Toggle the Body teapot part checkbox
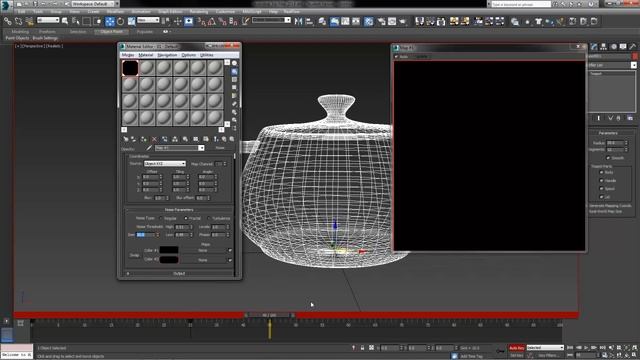640x360 pixels. pyautogui.click(x=601, y=173)
